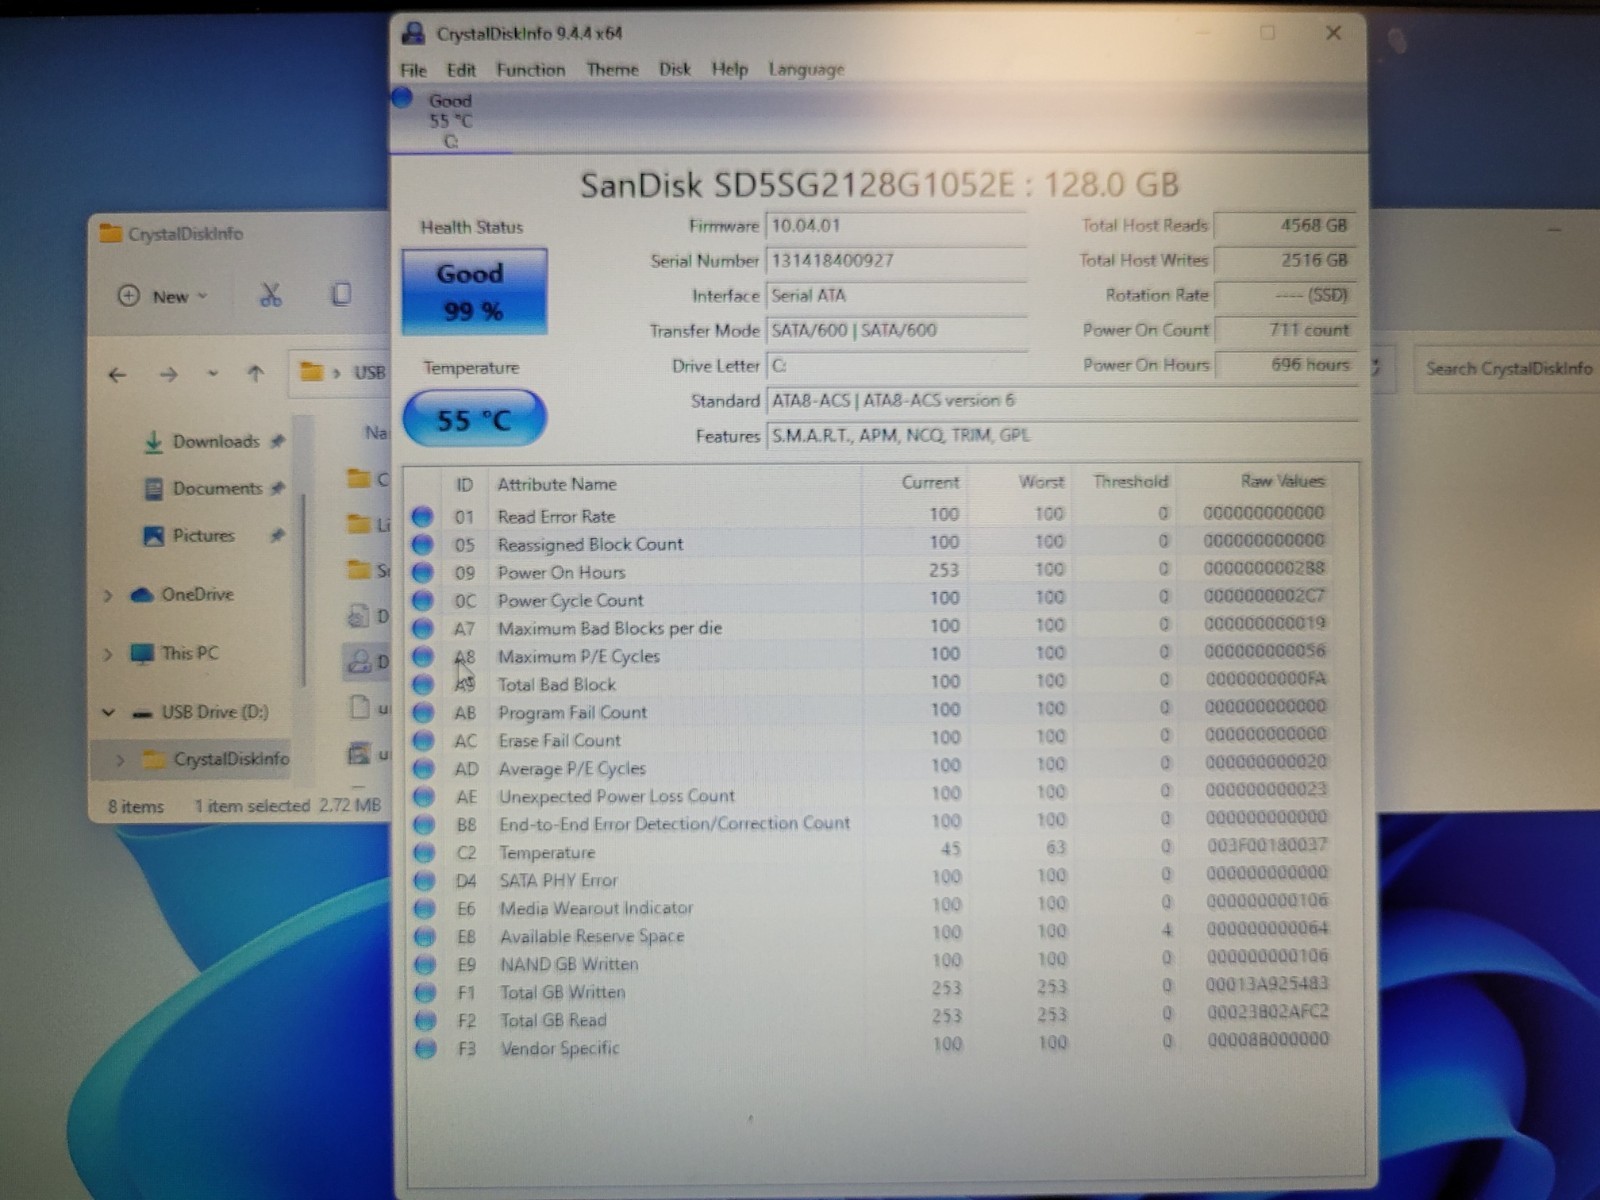Click the status icon for Erase Fail Count
1600x1200 pixels.
423,740
